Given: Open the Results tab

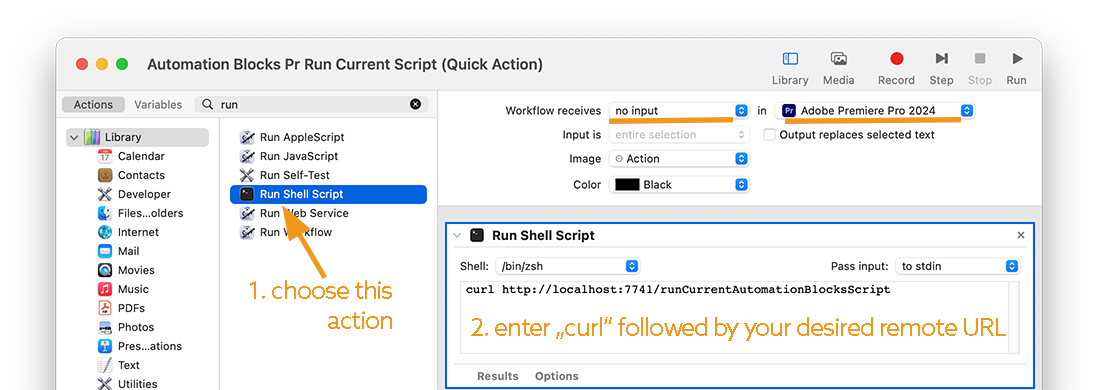Looking at the screenshot, I should [498, 376].
